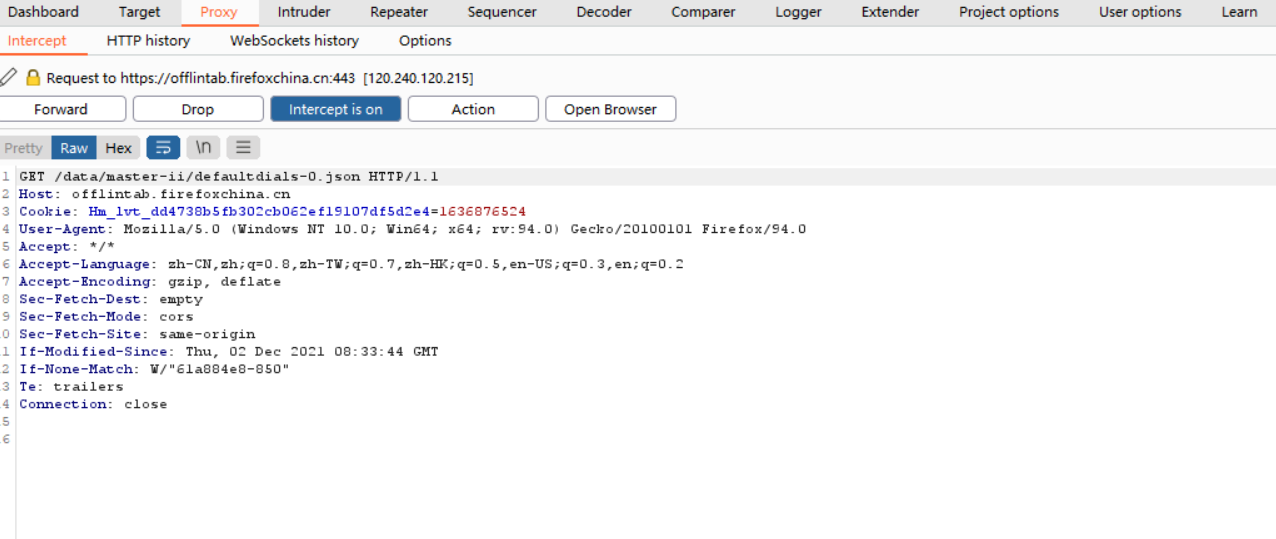Select the Raw view
Image resolution: width=1276 pixels, height=539 pixels.
point(74,148)
